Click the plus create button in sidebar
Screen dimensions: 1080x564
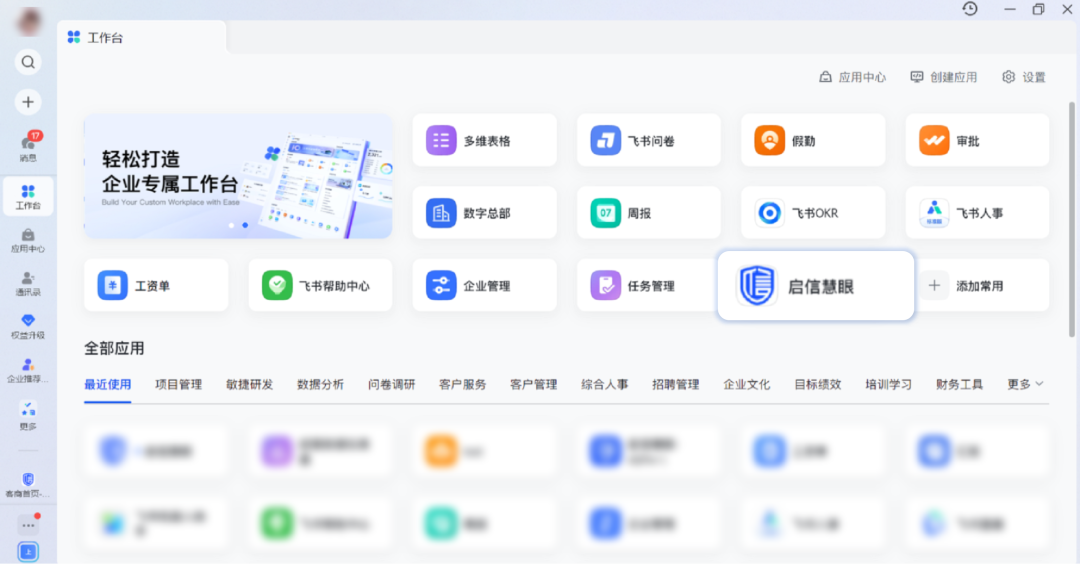click(28, 102)
